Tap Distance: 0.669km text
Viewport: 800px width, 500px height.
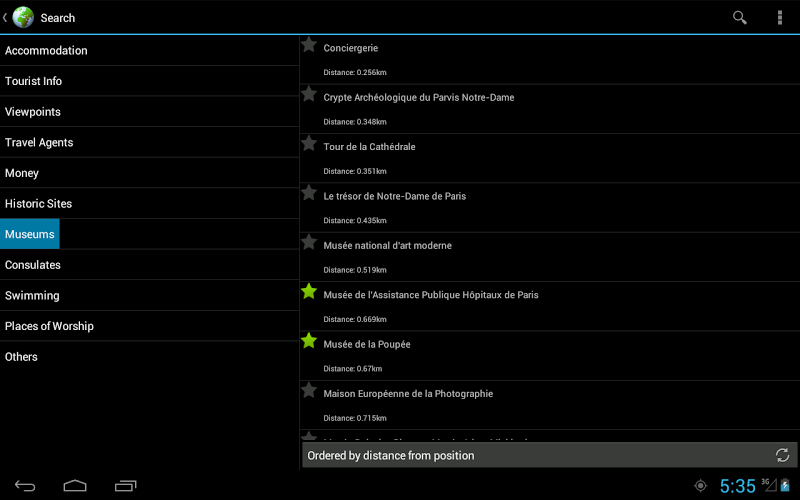click(355, 319)
